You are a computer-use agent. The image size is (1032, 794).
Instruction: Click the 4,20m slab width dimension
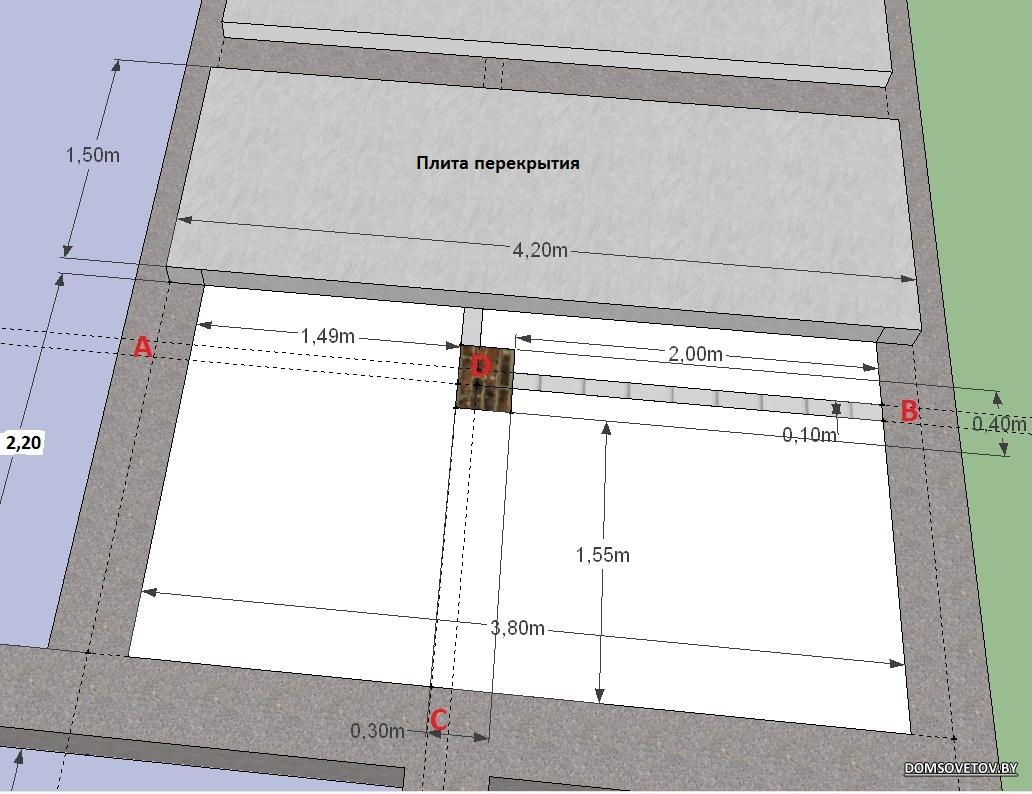pyautogui.click(x=540, y=250)
